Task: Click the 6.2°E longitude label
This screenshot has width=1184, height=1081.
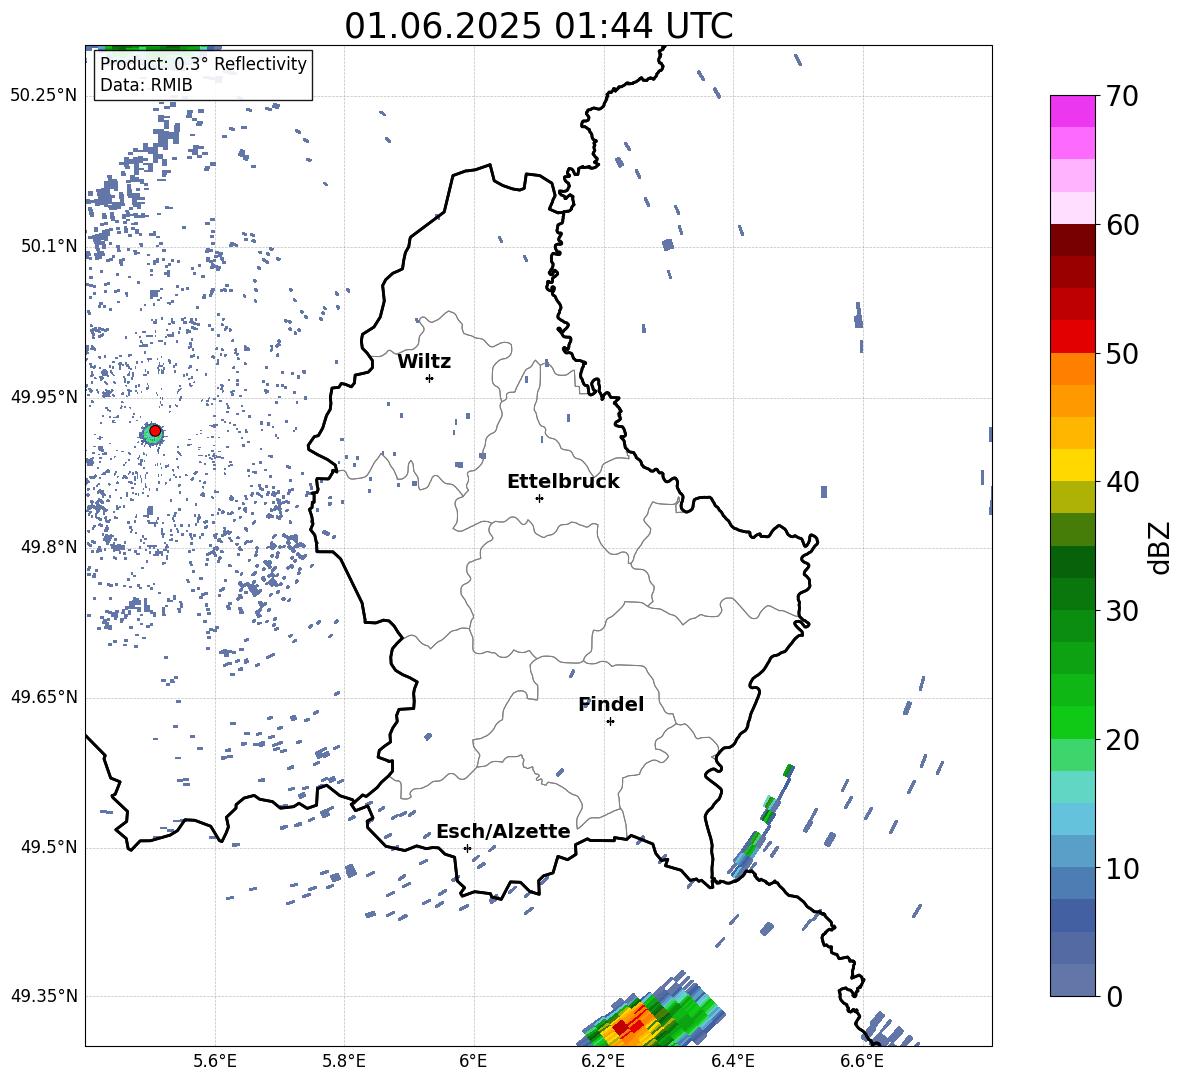Action: (x=603, y=1061)
